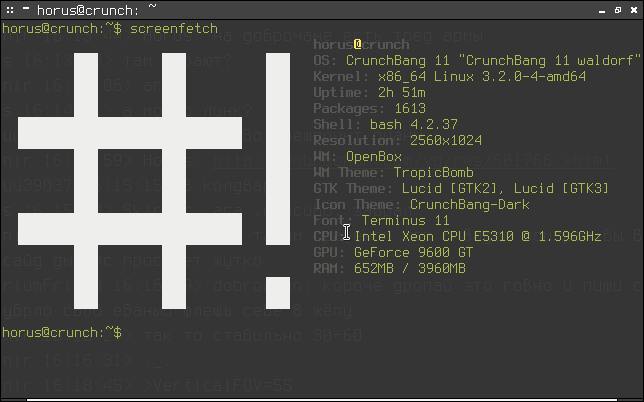644x402 pixels.
Task: Click the 'screenfetch' command text
Action: (174, 28)
